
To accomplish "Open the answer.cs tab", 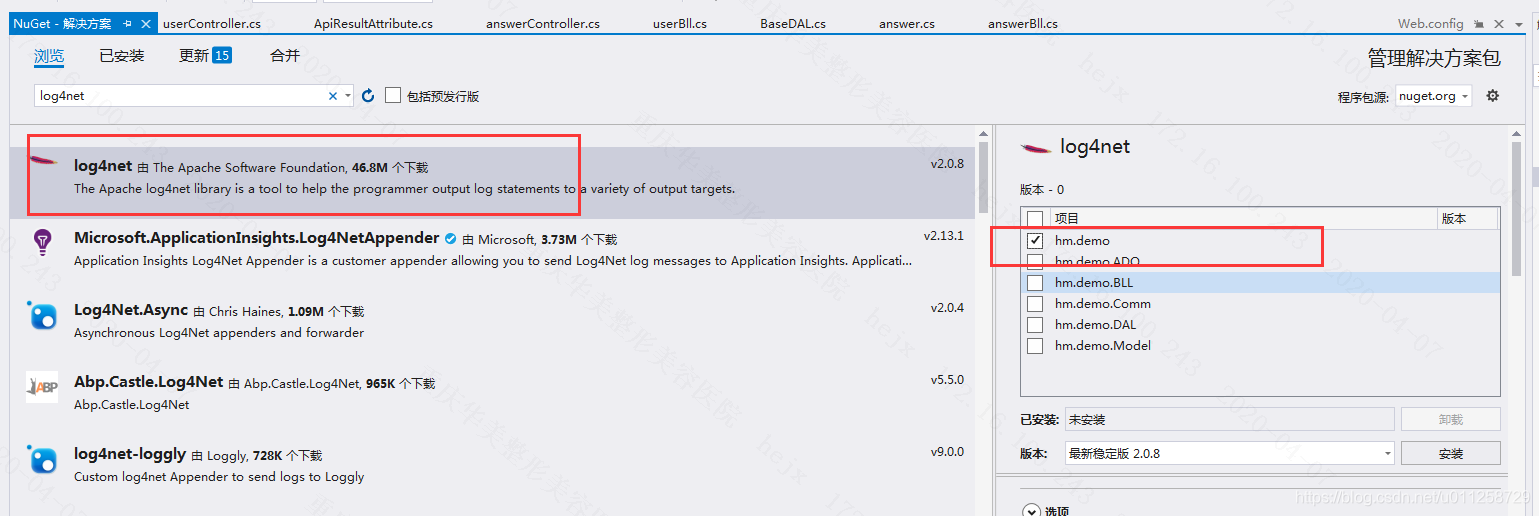I will tap(907, 23).
